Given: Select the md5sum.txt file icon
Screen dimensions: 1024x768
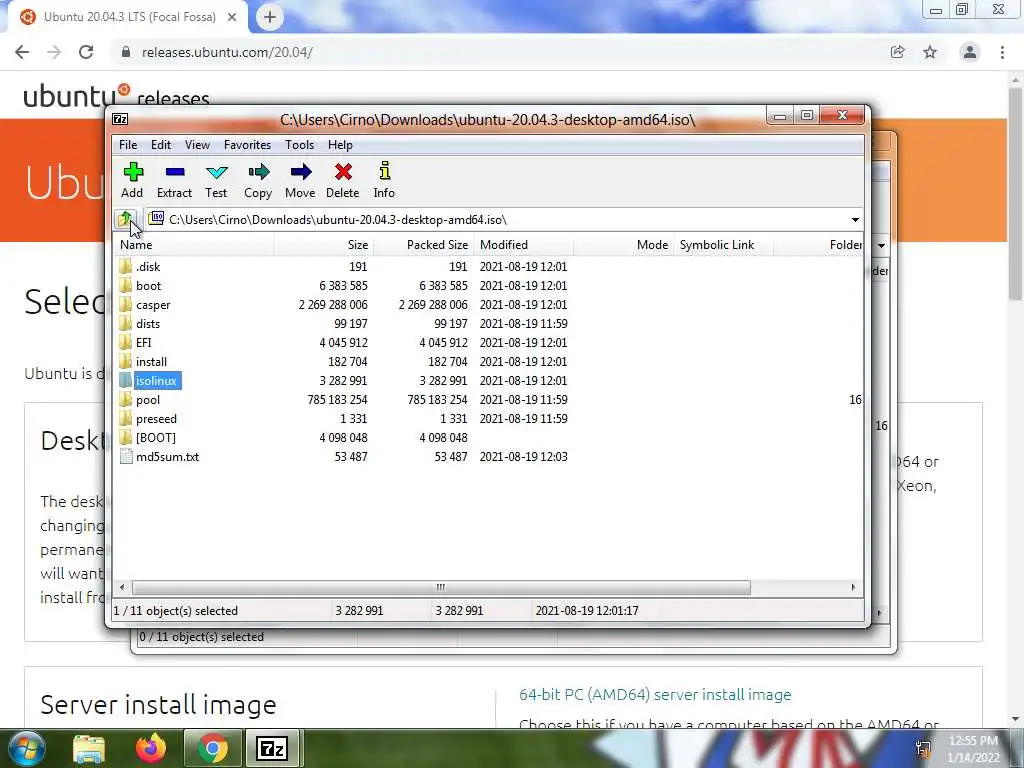Looking at the screenshot, I should pos(126,456).
